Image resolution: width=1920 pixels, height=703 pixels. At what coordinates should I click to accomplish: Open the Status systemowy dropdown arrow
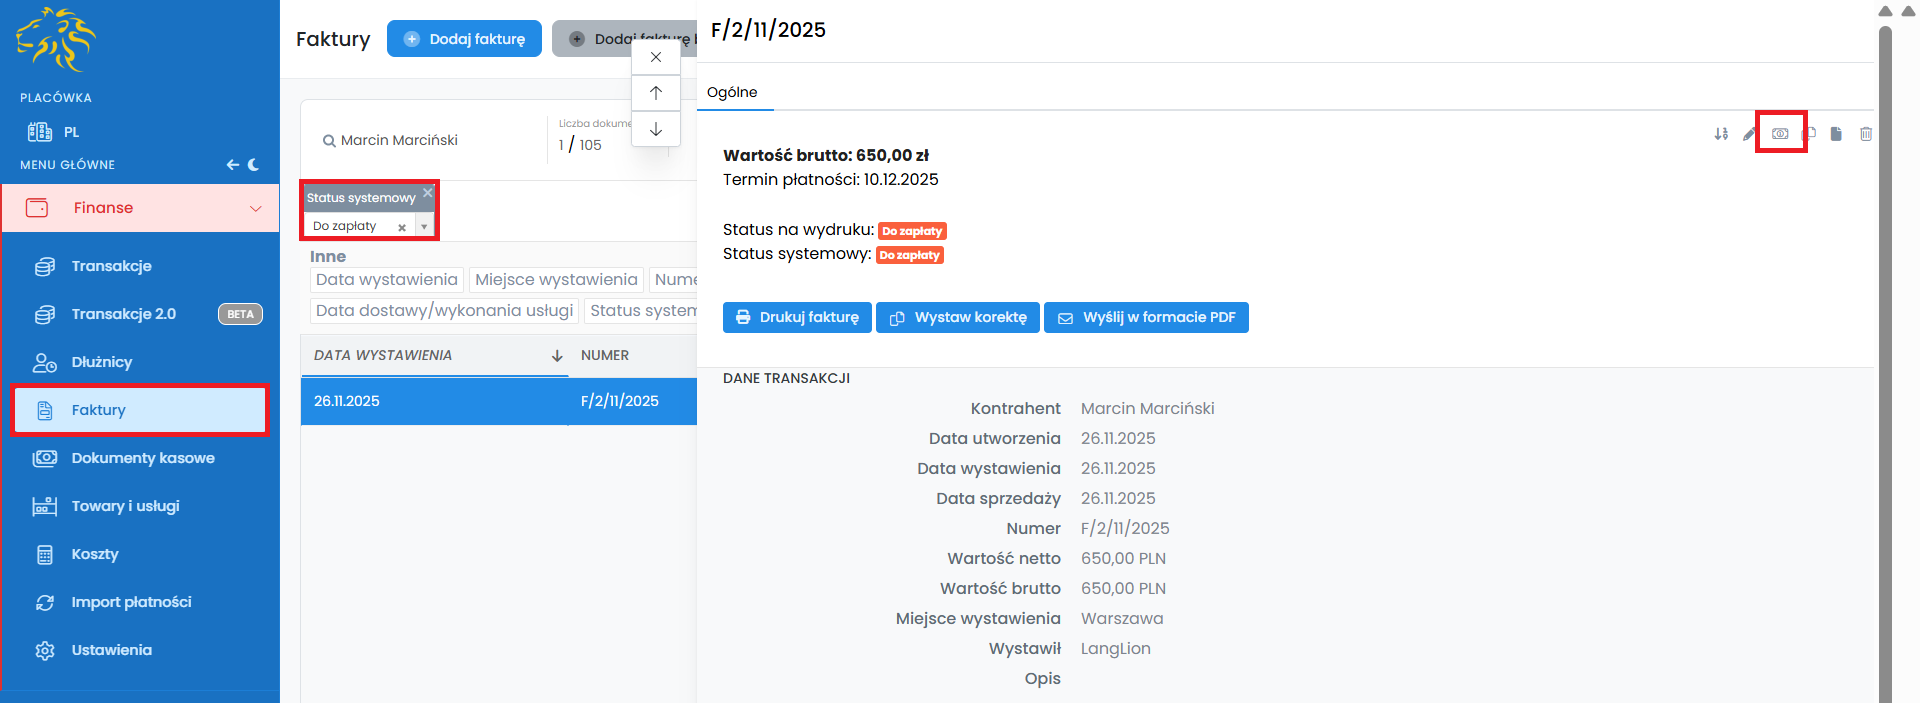pos(424,227)
